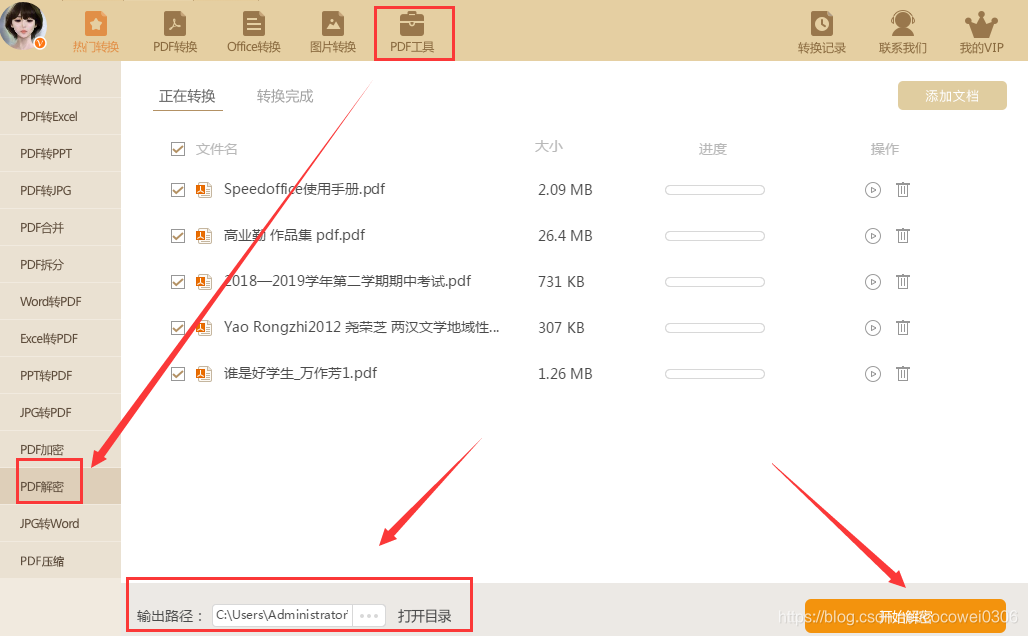Switch to 转换完成 tab
This screenshot has width=1028, height=636.
(x=285, y=96)
